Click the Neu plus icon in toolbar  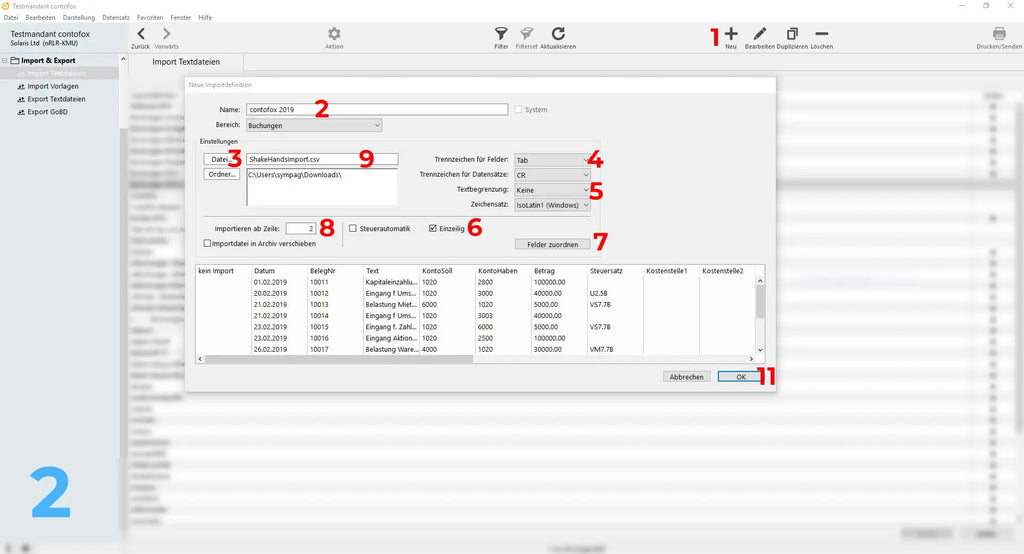pos(731,34)
